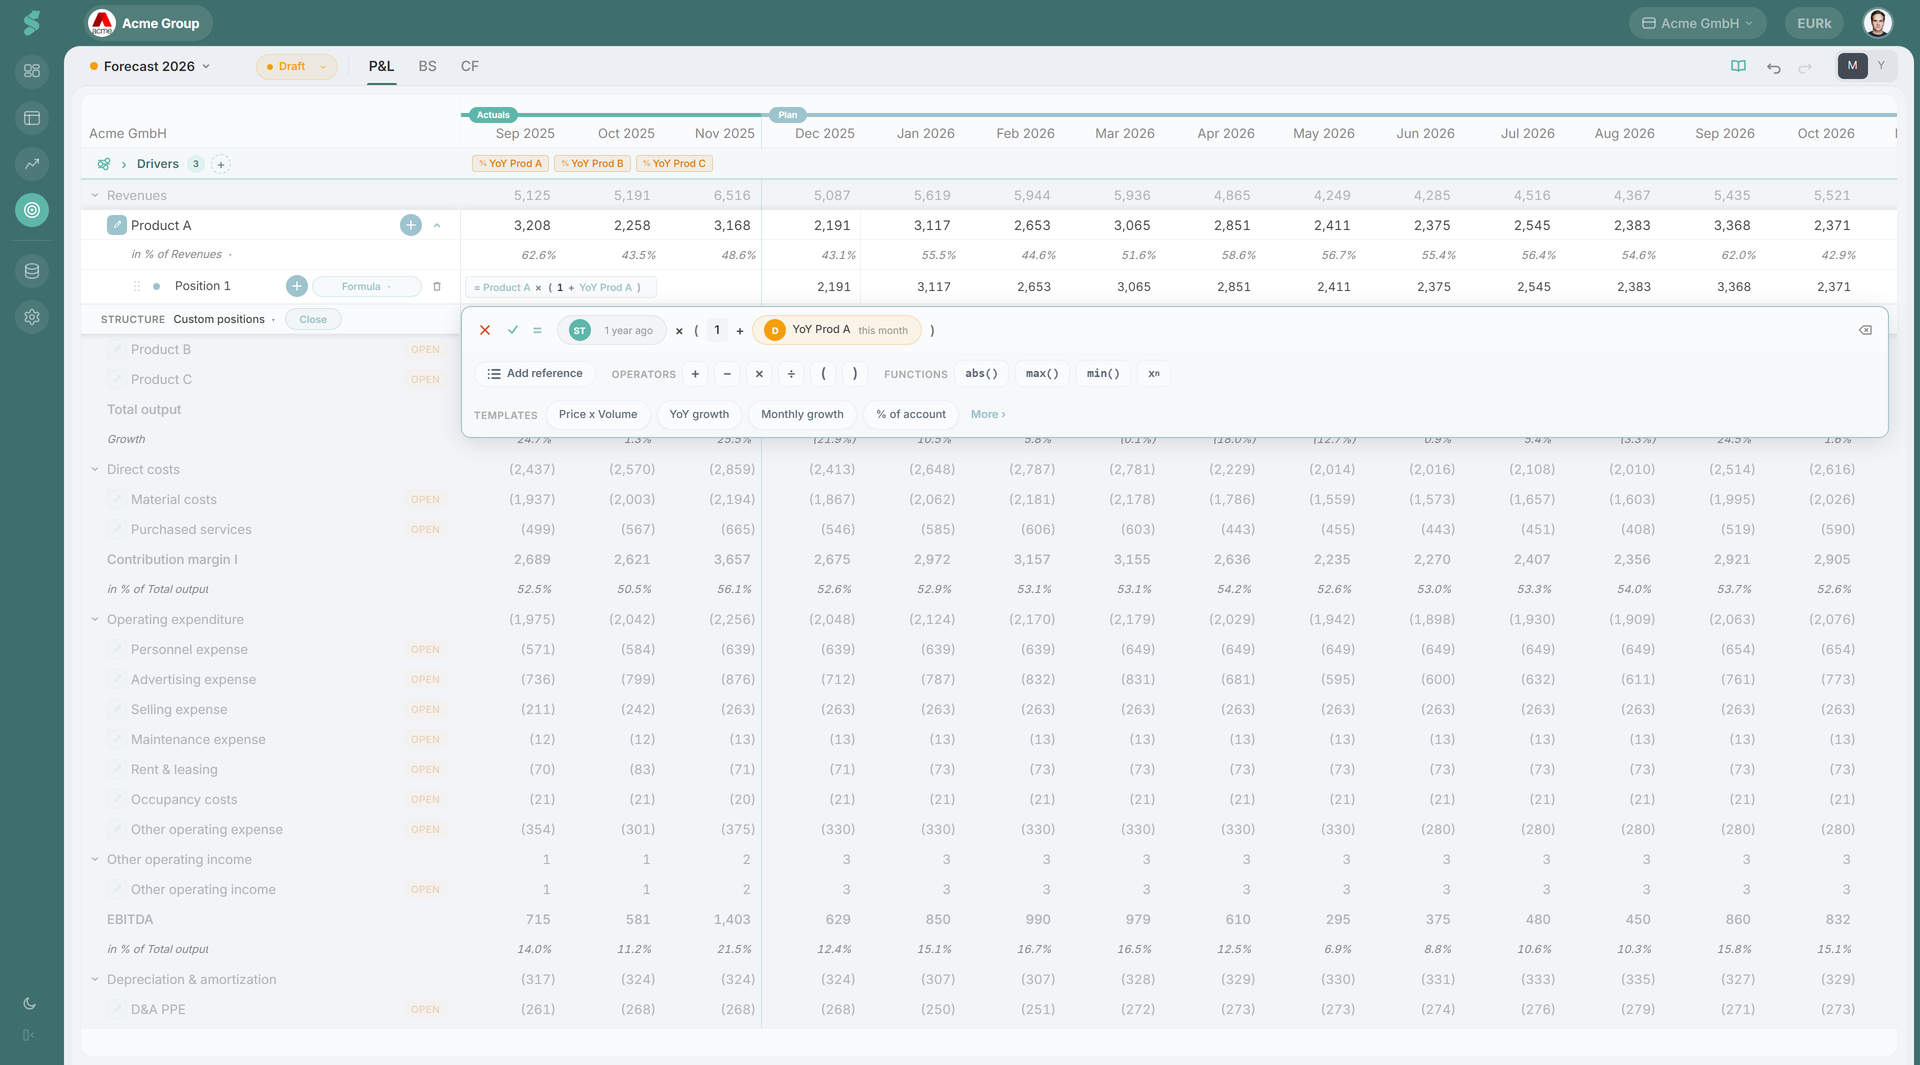Screen dimensions: 1920x1065
Task: Click the plus icon on Product A row
Action: [x=411, y=225]
